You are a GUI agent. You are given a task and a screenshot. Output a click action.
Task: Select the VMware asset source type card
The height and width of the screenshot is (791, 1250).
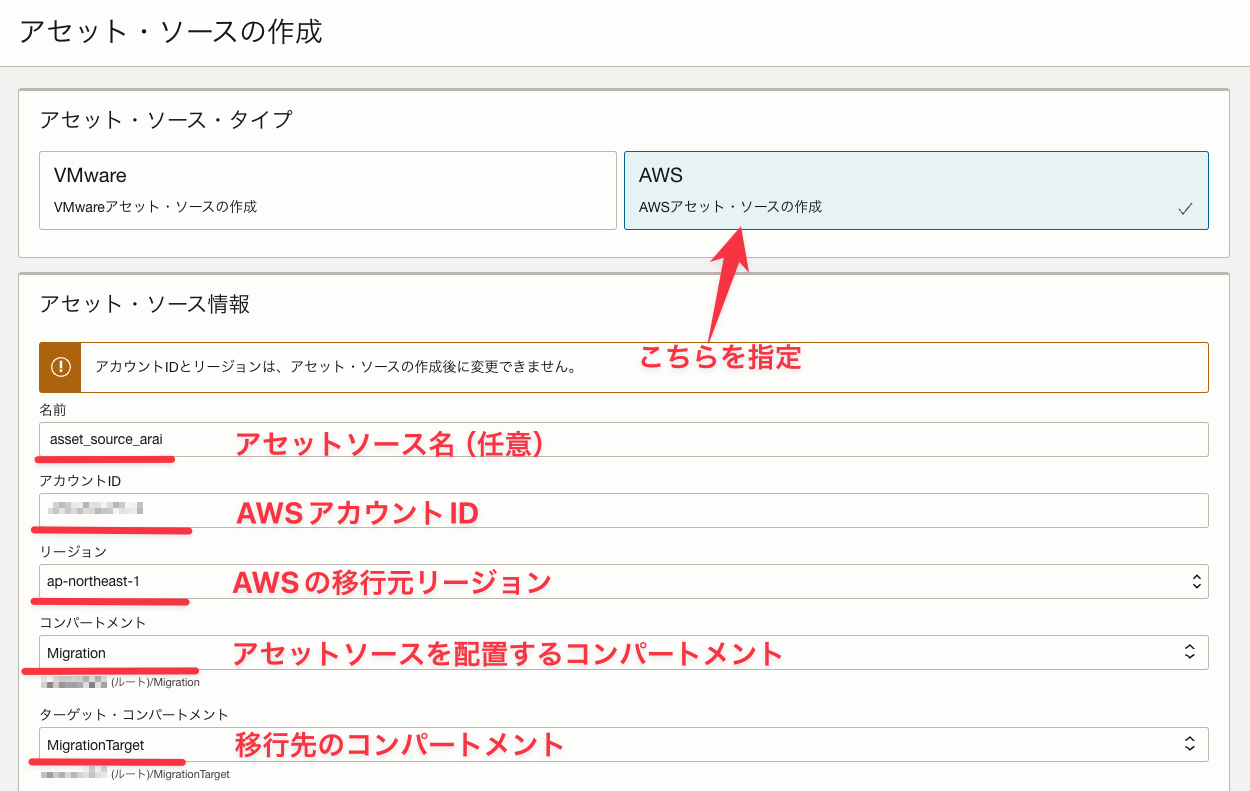coord(328,190)
